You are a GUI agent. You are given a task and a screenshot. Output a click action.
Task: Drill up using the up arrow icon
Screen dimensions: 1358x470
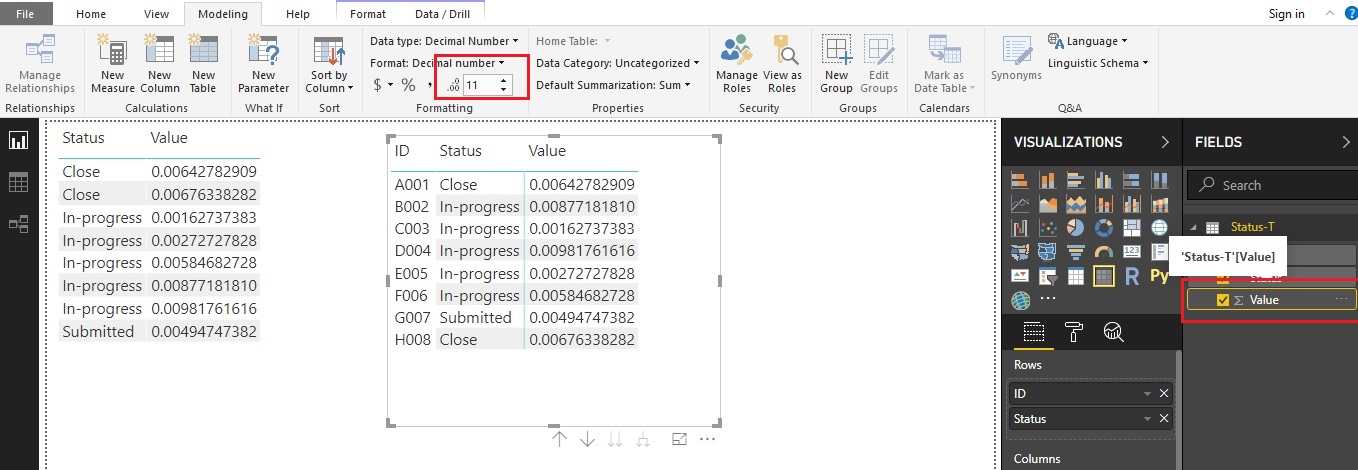click(559, 439)
